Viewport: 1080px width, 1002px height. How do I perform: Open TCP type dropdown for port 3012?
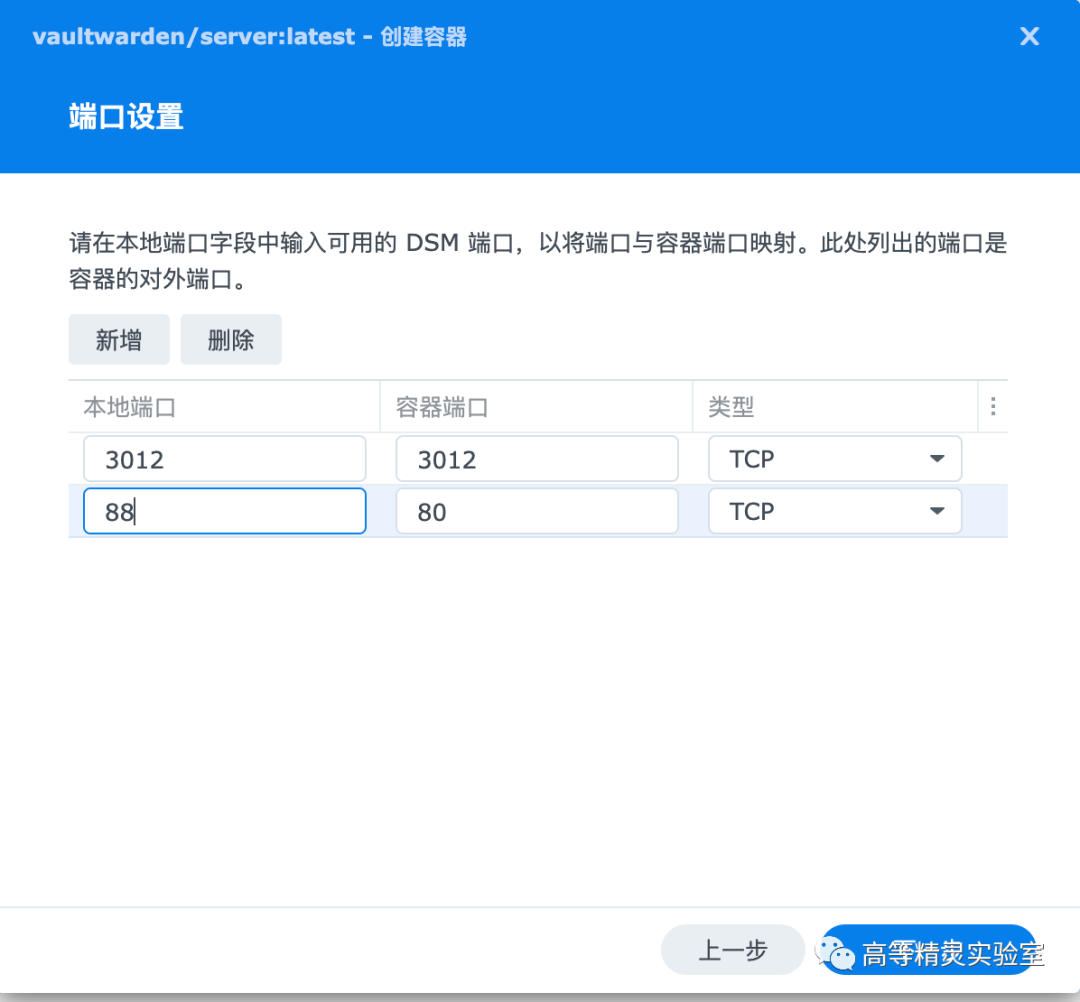[835, 459]
